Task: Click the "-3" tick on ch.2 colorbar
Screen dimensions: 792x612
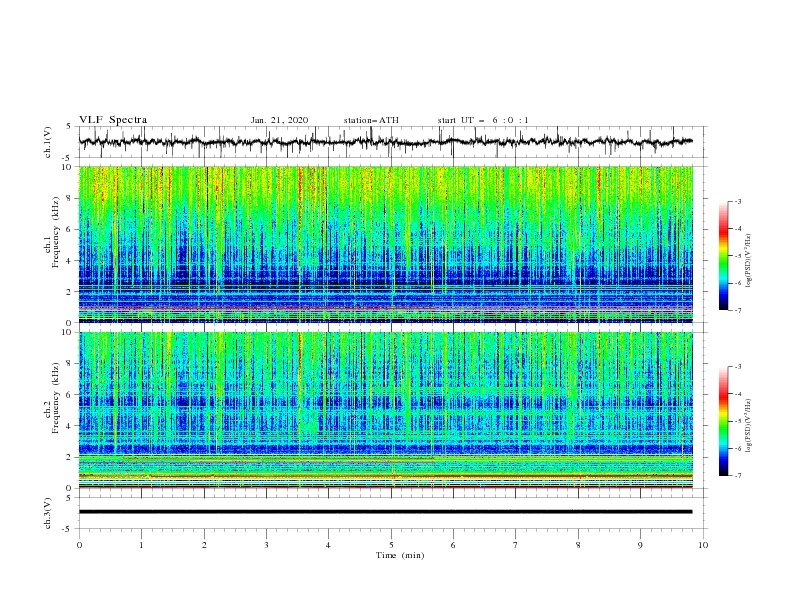Action: [x=737, y=367]
